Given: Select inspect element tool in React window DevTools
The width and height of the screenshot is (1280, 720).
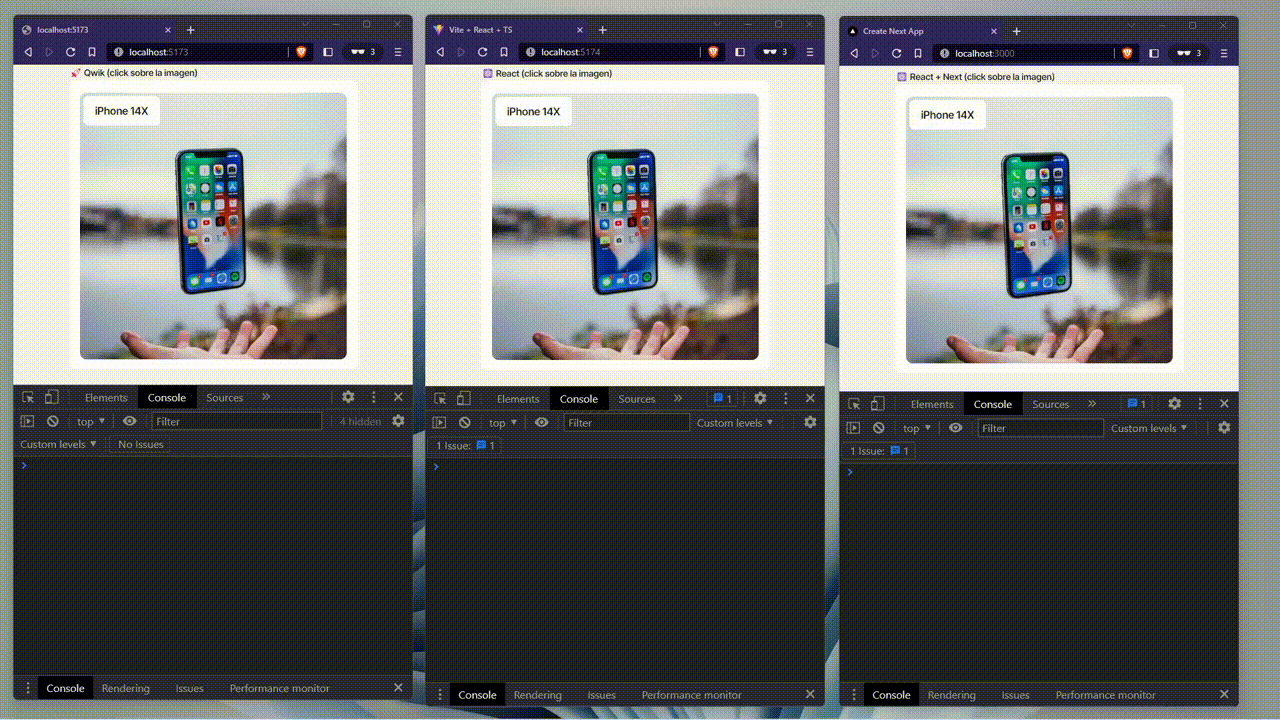Looking at the screenshot, I should (x=440, y=398).
